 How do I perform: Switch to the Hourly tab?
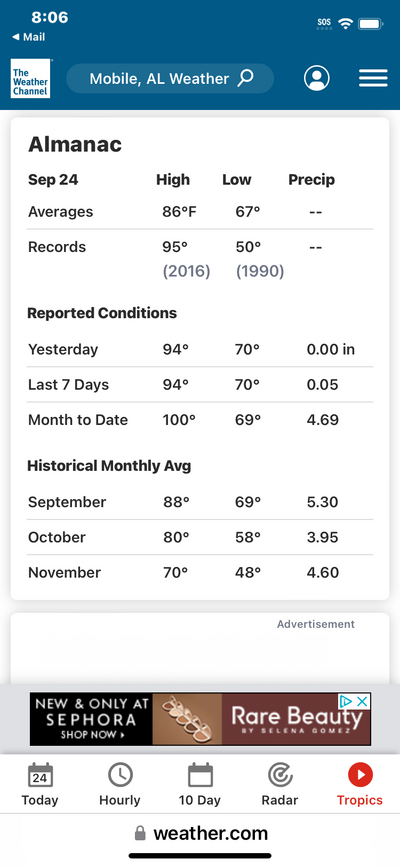coord(120,784)
